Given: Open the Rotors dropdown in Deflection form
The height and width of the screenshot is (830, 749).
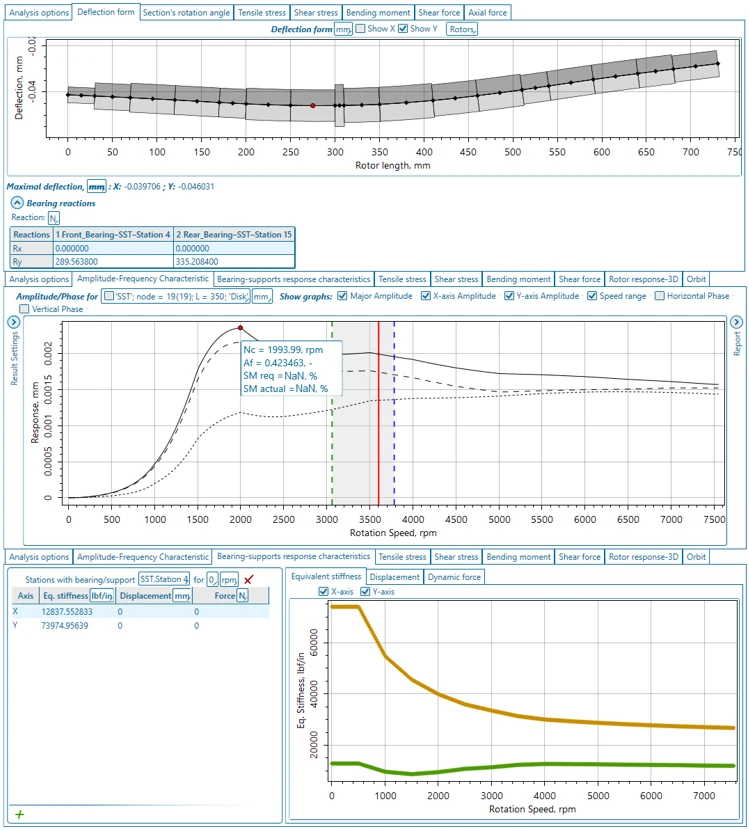Looking at the screenshot, I should (x=461, y=29).
